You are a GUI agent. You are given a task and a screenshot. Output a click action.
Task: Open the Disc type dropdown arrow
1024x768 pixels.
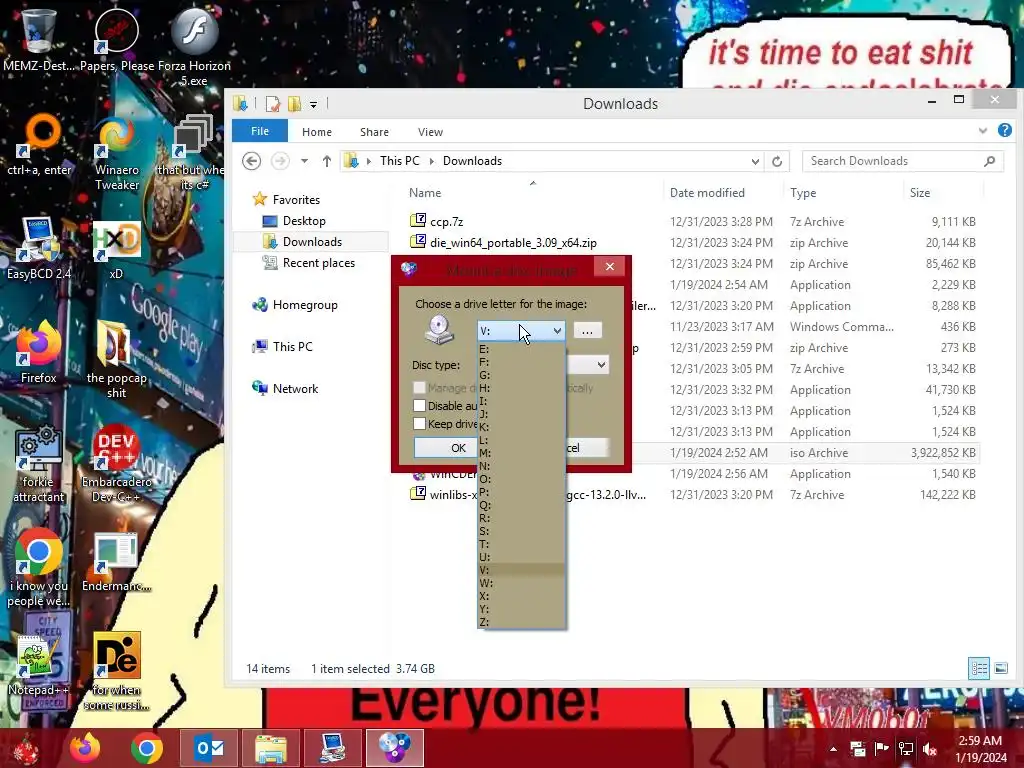[x=601, y=364]
